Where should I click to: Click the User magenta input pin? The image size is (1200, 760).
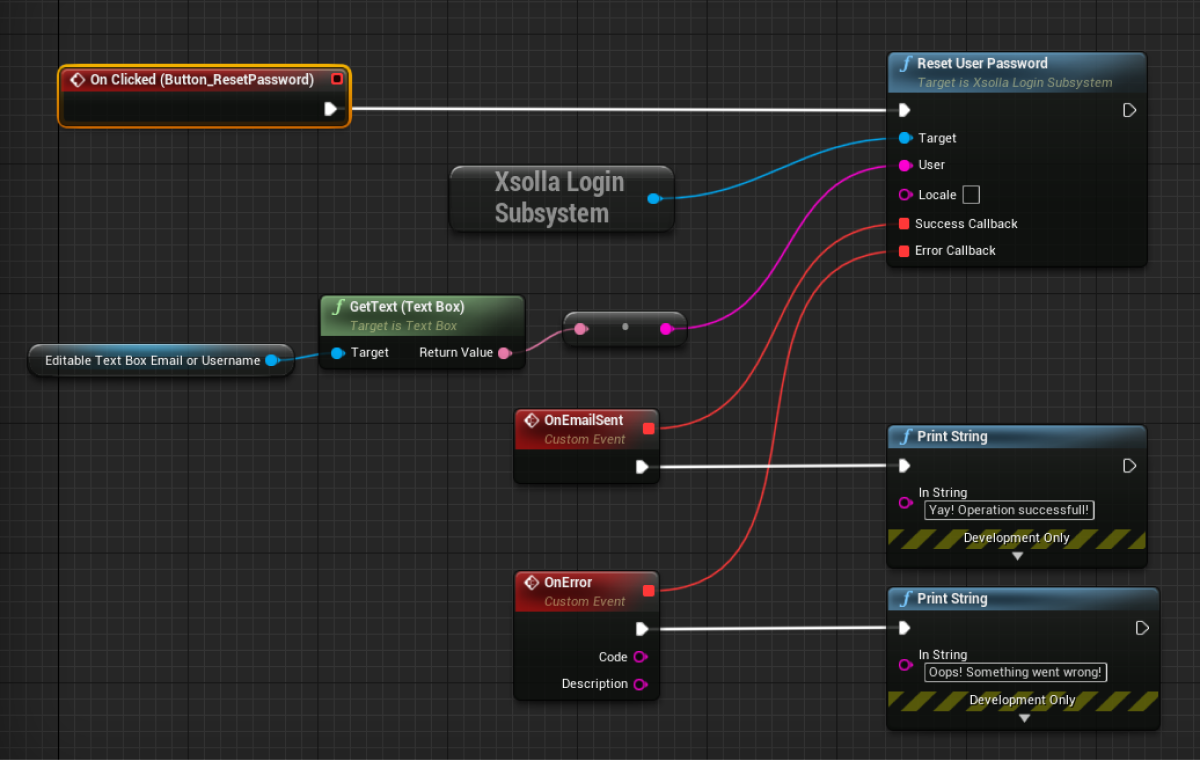(904, 165)
